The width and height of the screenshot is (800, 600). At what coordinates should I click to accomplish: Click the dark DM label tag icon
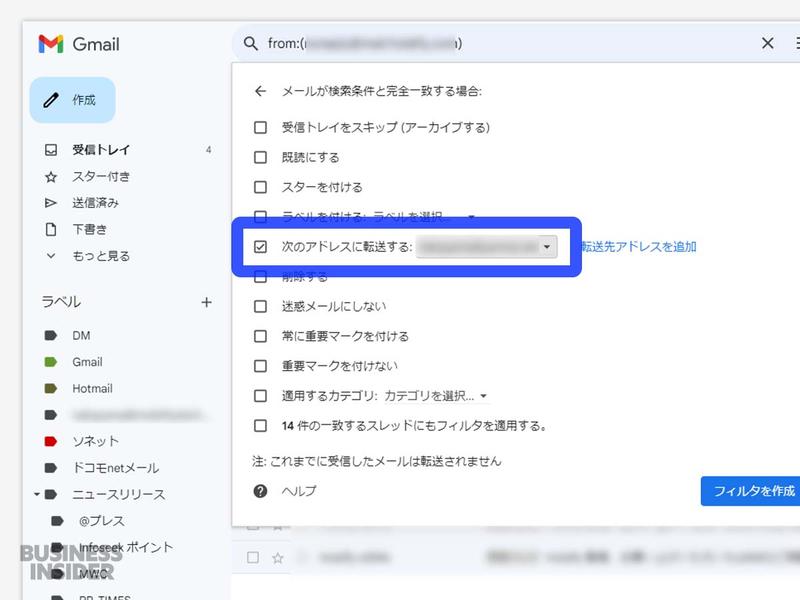pyautogui.click(x=51, y=336)
